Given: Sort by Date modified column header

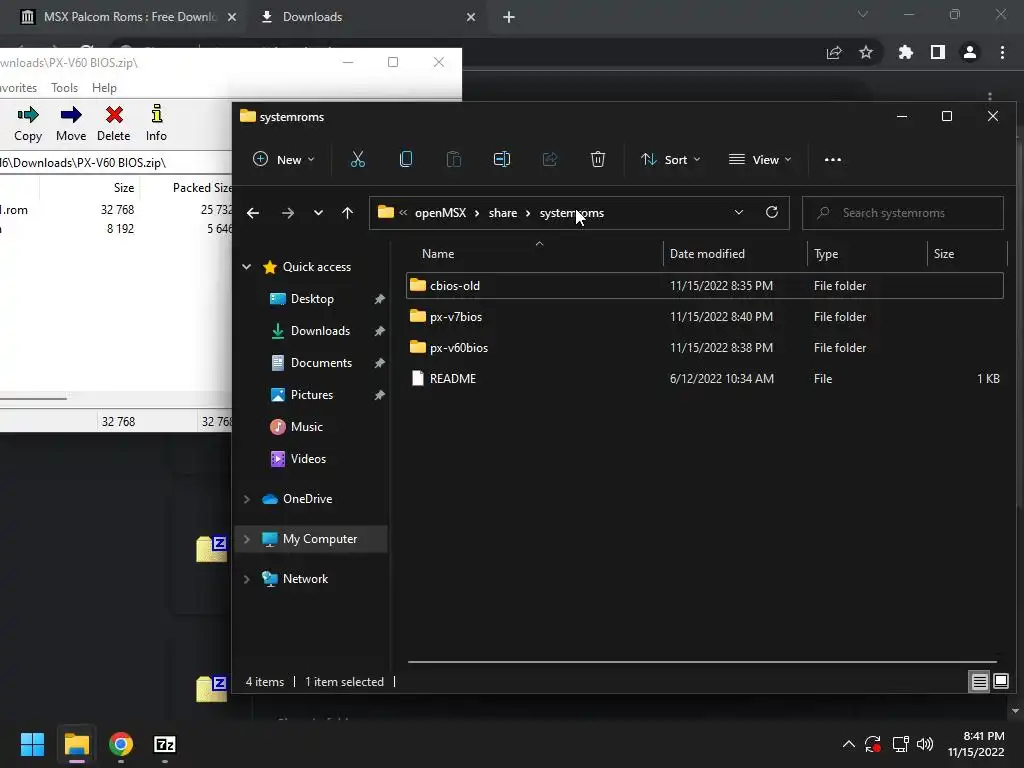Looking at the screenshot, I should (735, 254).
